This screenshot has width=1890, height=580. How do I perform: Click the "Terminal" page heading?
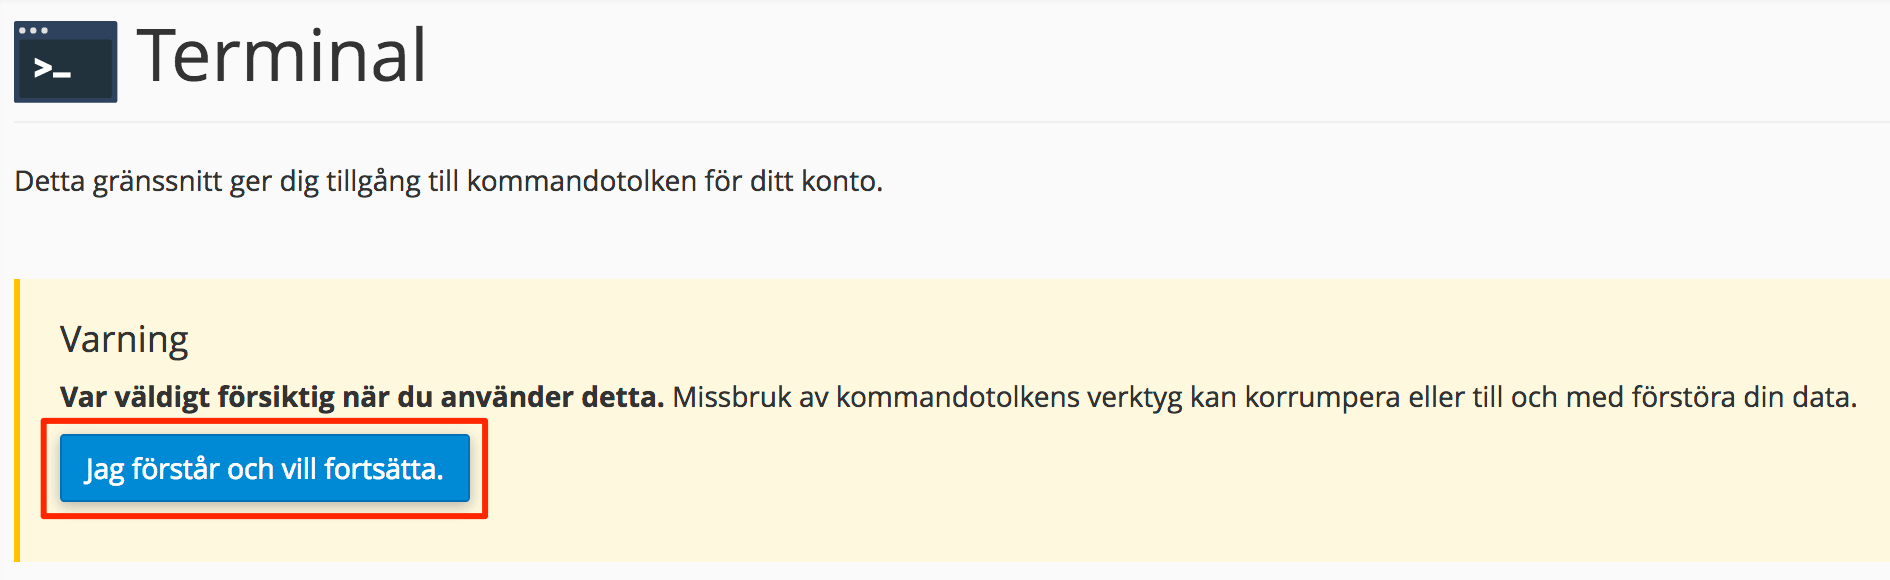click(282, 56)
